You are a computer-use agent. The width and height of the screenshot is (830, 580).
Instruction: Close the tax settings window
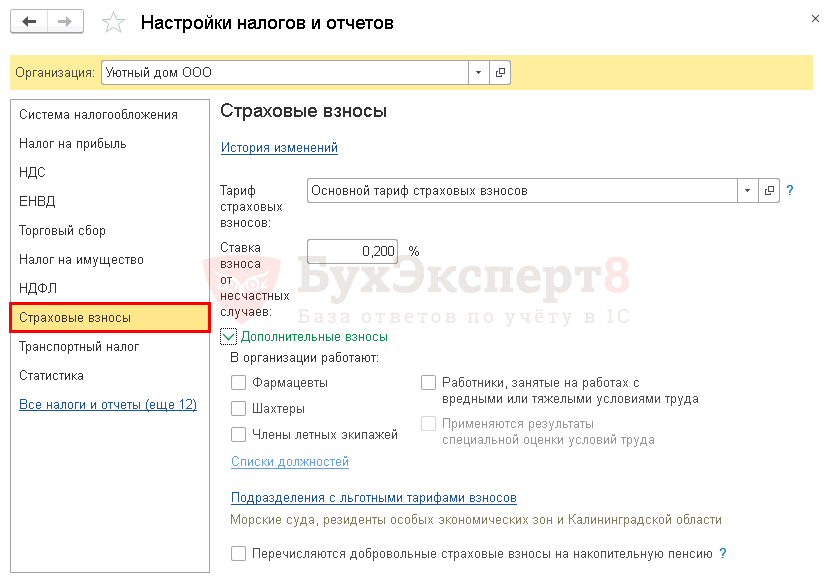click(808, 17)
